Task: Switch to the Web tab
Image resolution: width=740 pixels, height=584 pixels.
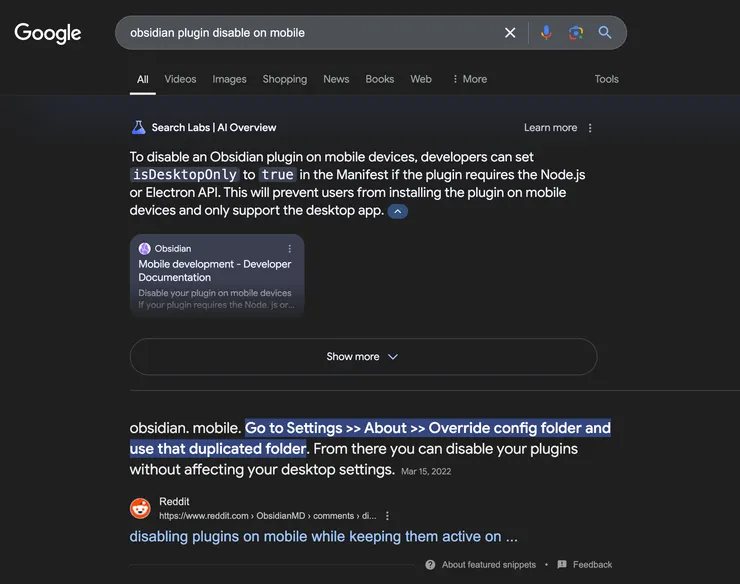Action: (x=420, y=79)
